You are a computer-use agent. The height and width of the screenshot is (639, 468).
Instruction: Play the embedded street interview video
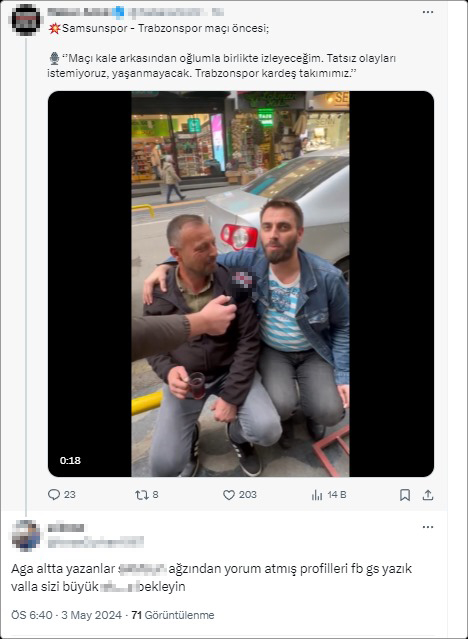click(241, 284)
